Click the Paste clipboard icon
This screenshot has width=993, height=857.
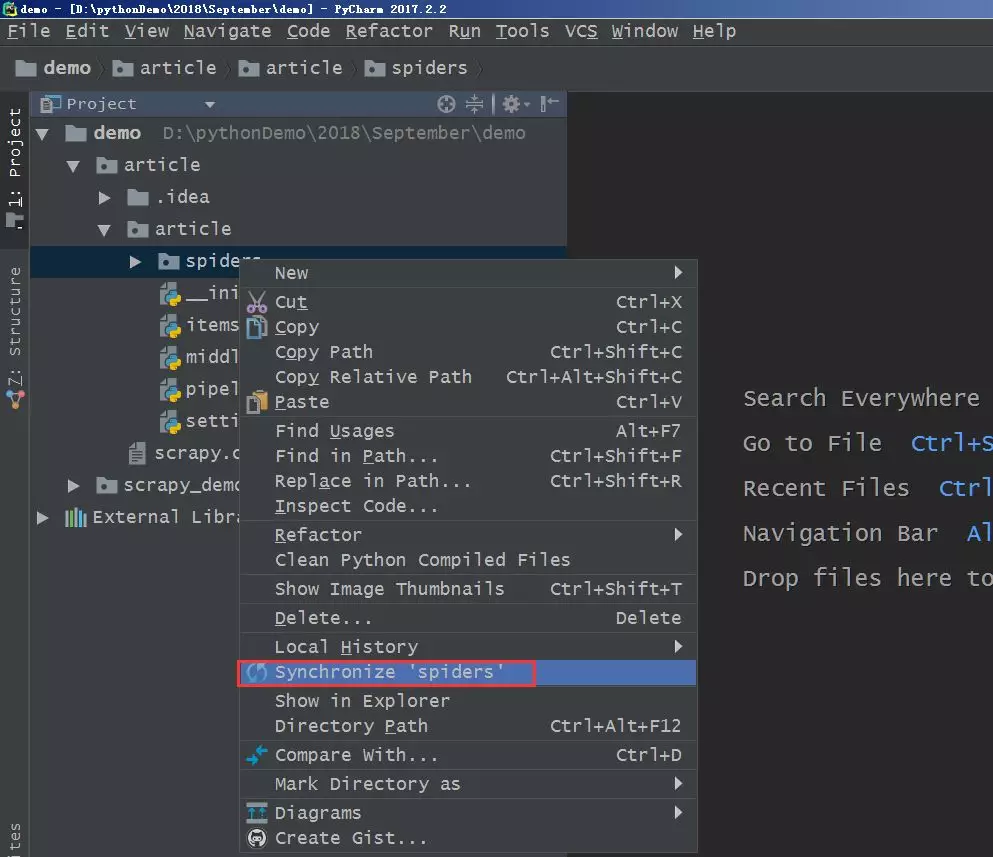click(x=256, y=402)
